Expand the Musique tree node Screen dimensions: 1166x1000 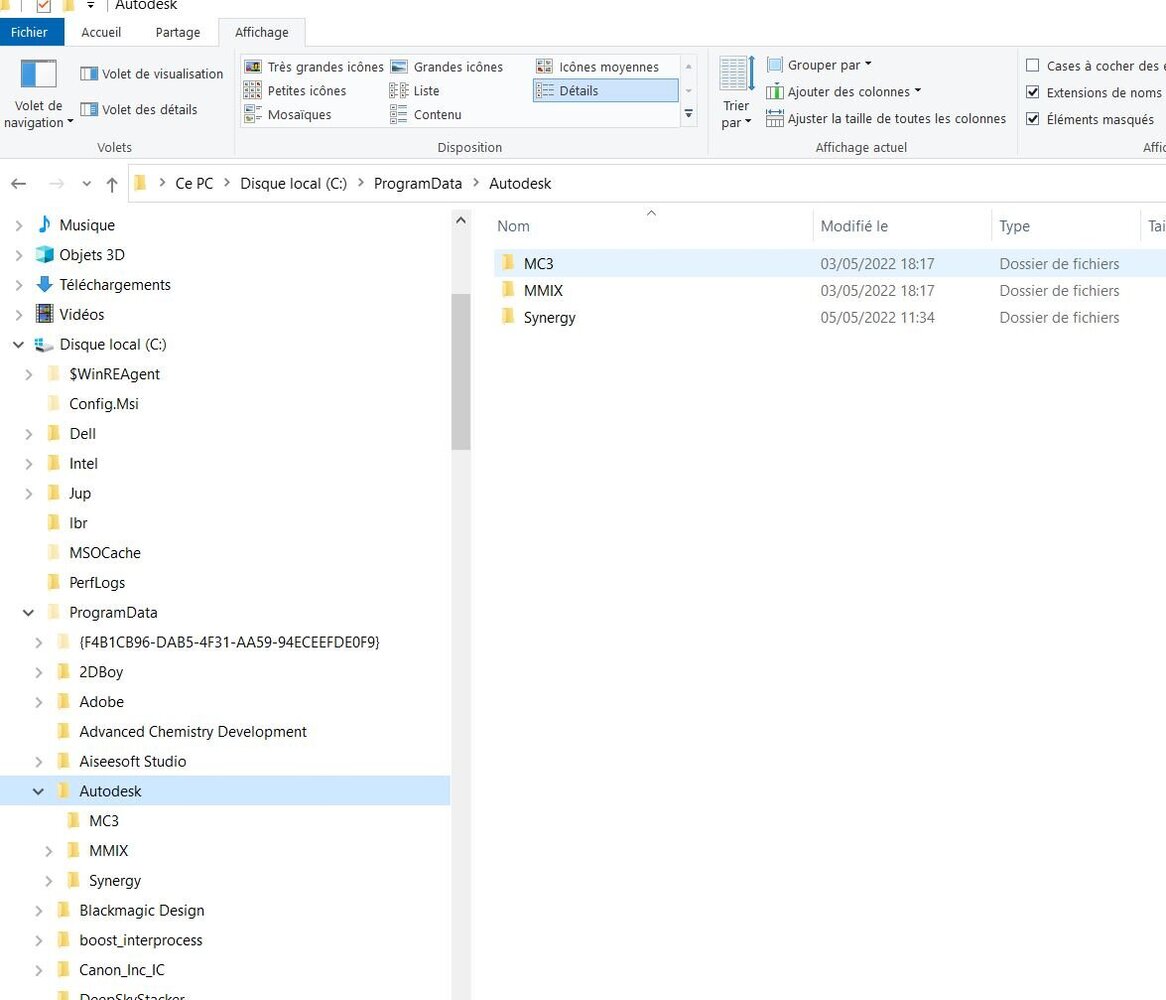(x=19, y=225)
